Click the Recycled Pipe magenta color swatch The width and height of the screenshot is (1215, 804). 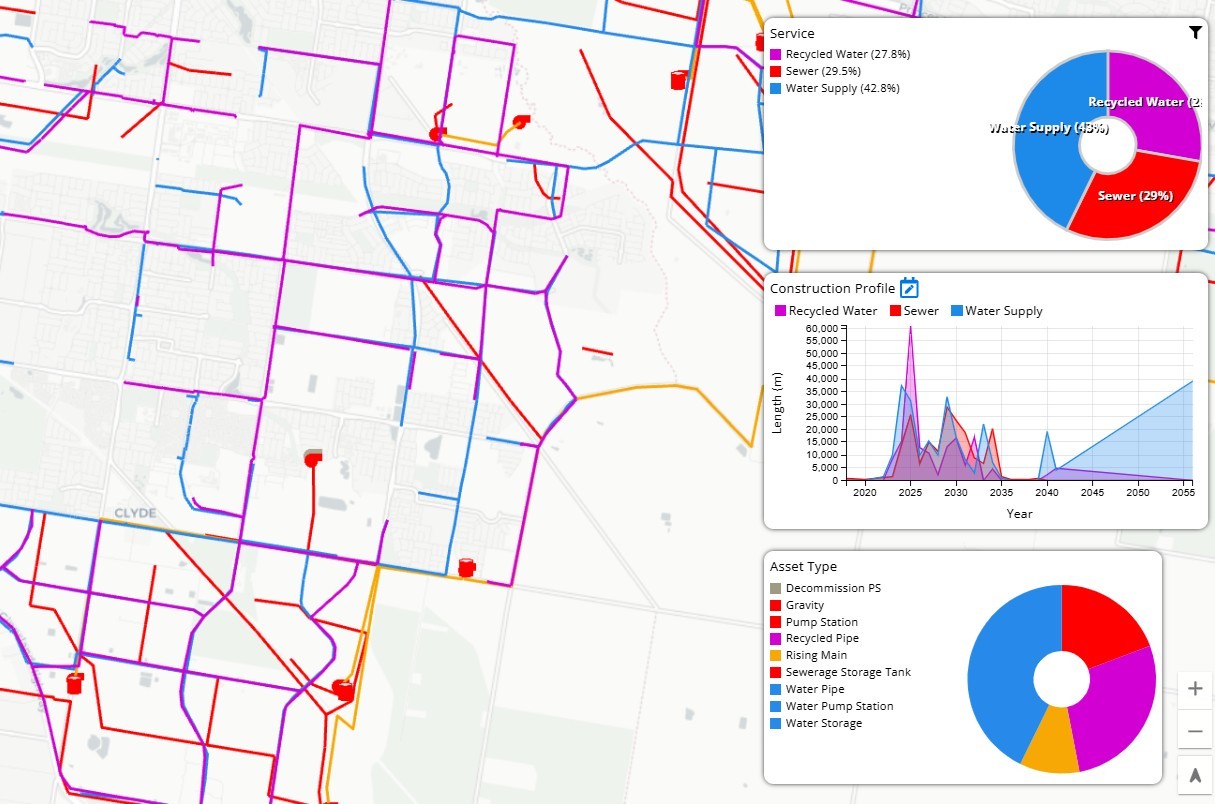click(x=775, y=638)
